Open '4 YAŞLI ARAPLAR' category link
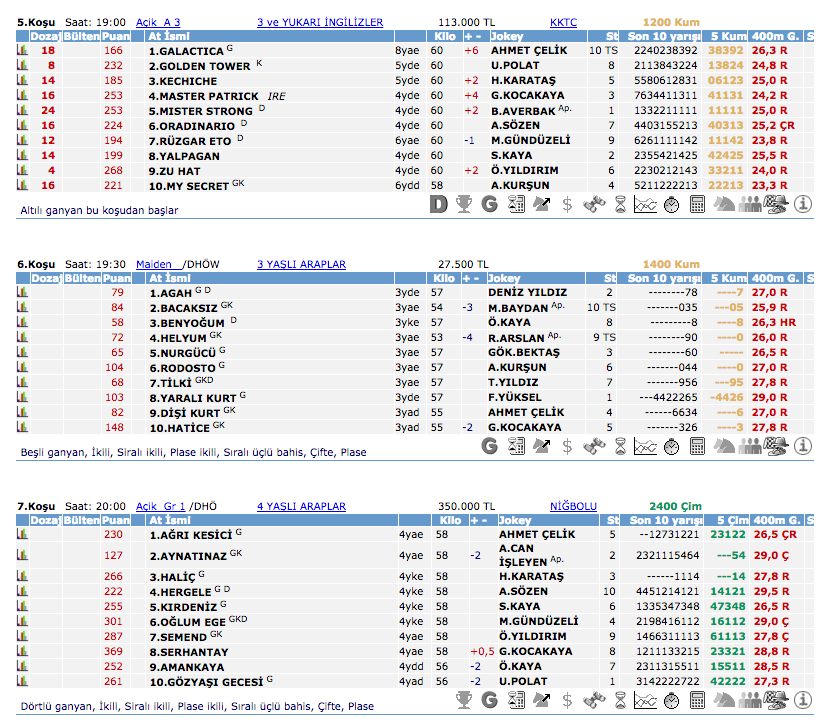 pyautogui.click(x=301, y=506)
